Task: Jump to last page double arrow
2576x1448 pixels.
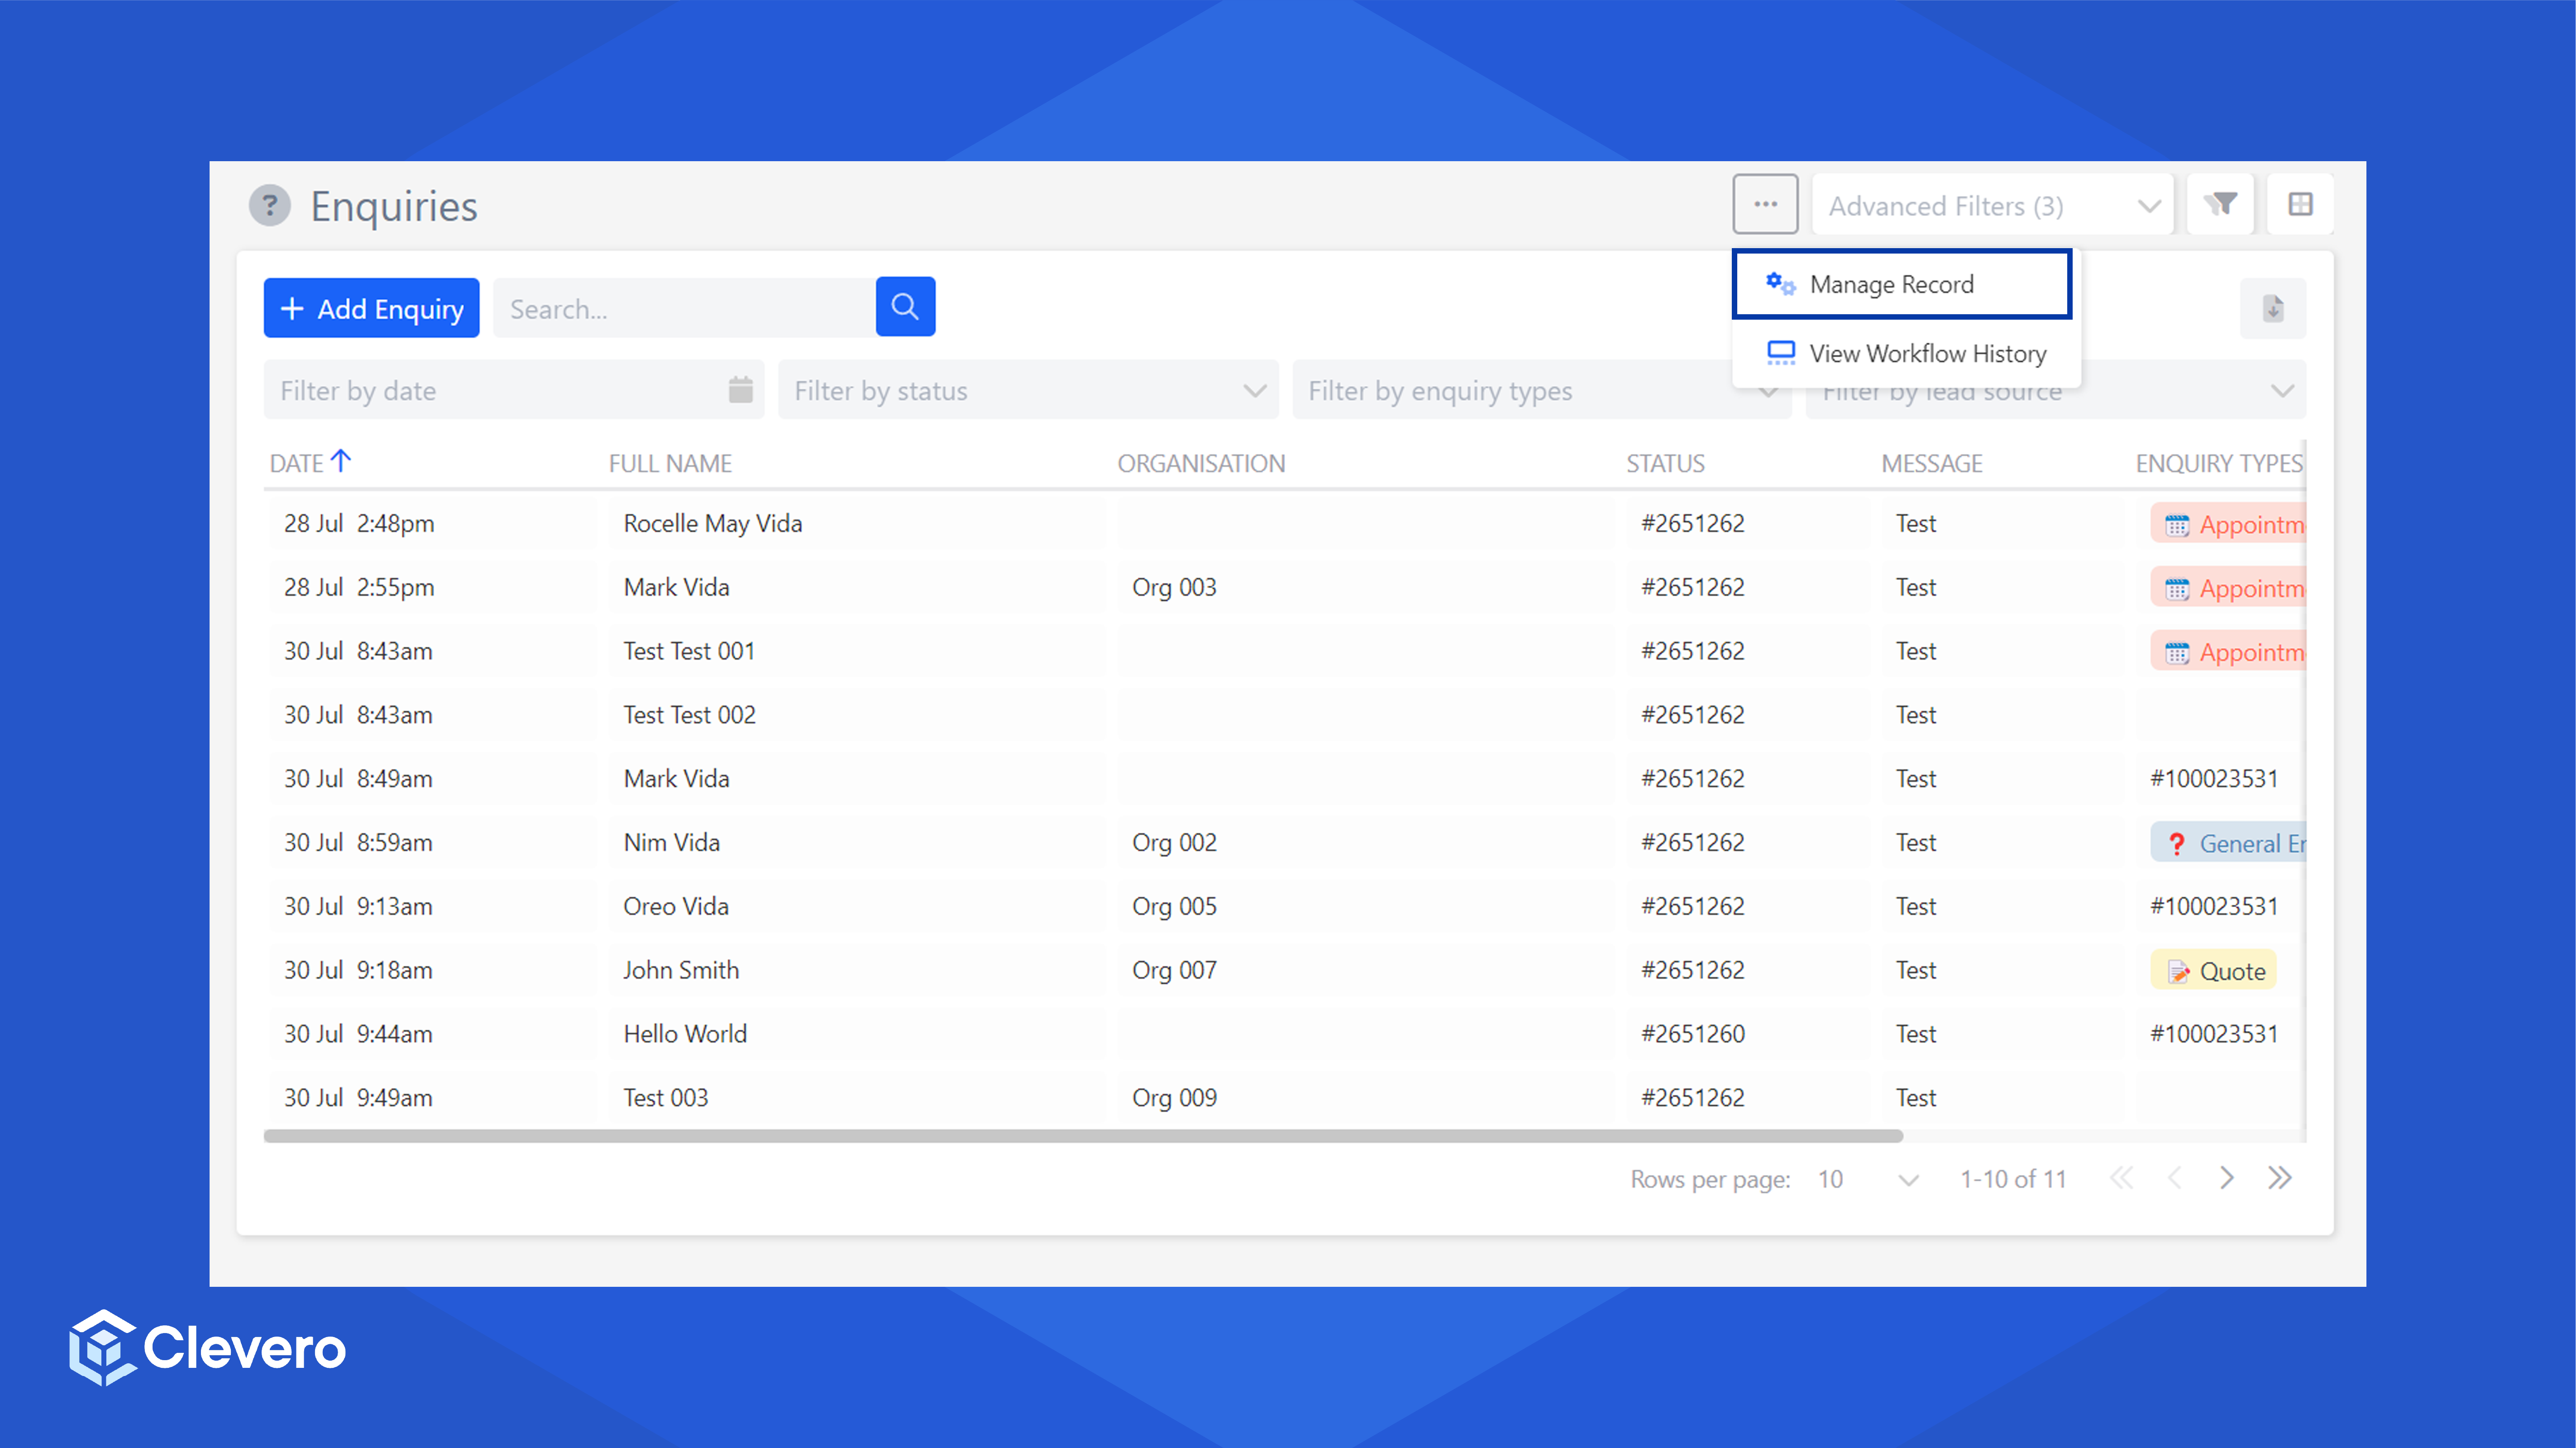Action: pyautogui.click(x=2279, y=1178)
